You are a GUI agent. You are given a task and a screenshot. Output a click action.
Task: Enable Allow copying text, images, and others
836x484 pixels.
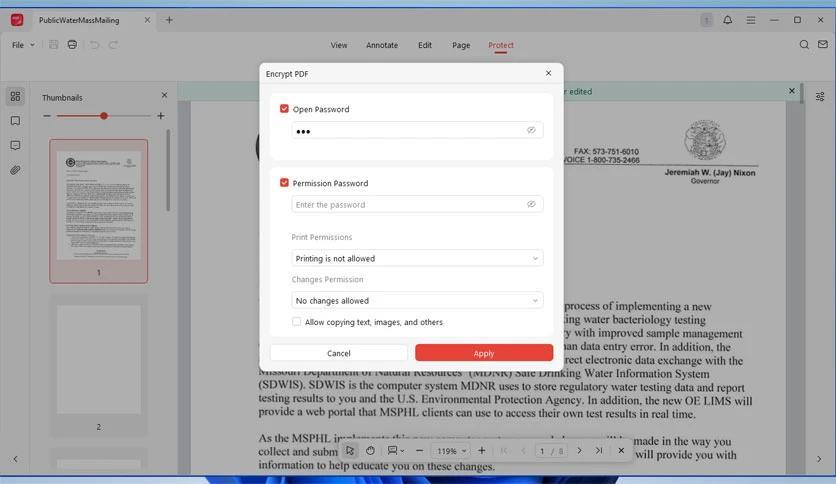click(296, 321)
